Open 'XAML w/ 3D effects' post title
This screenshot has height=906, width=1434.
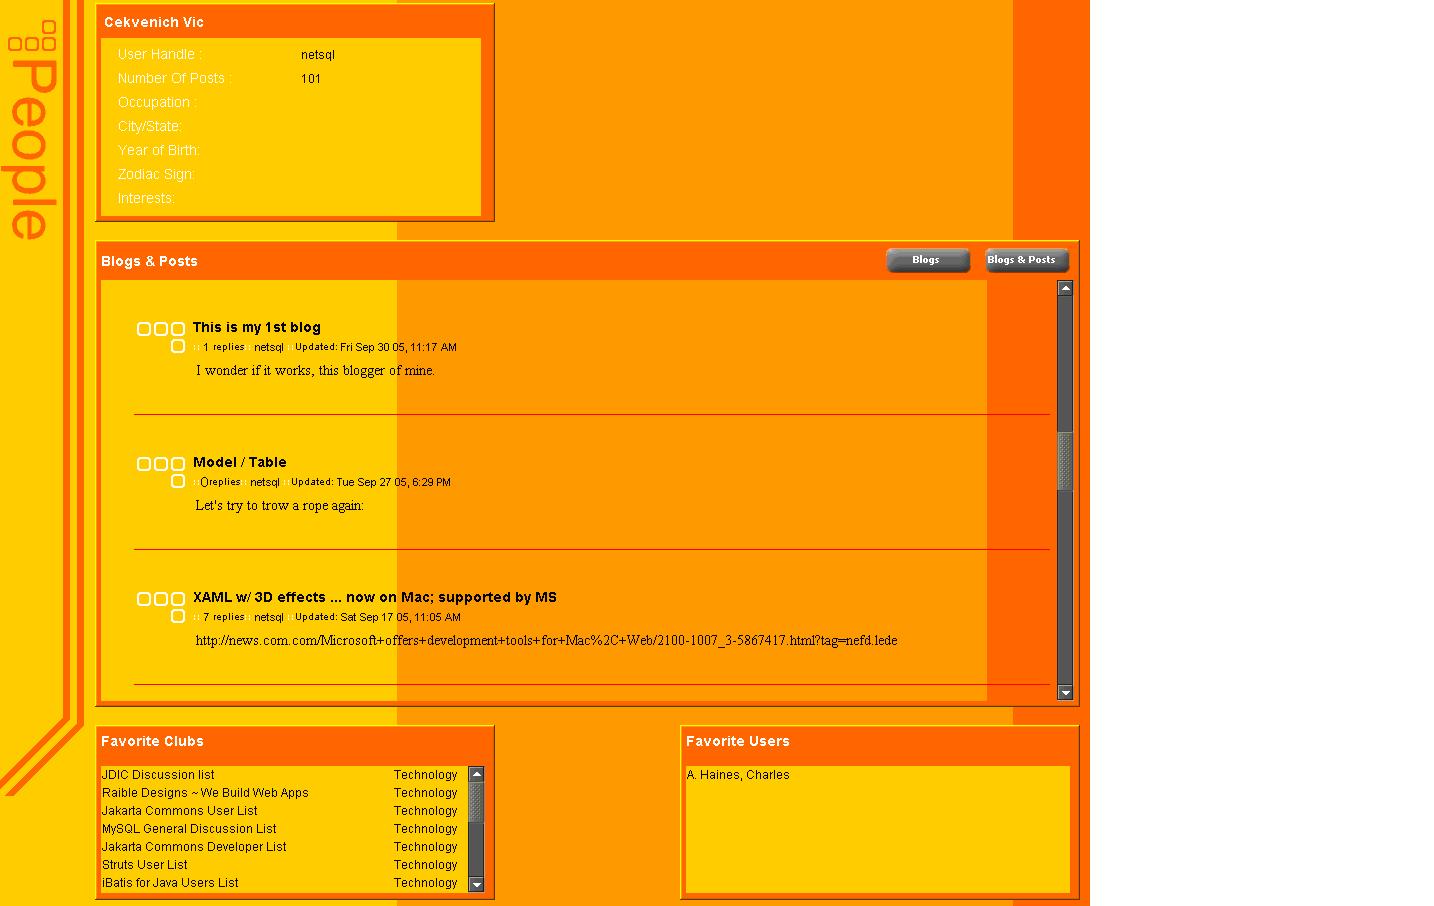pyautogui.click(x=374, y=597)
